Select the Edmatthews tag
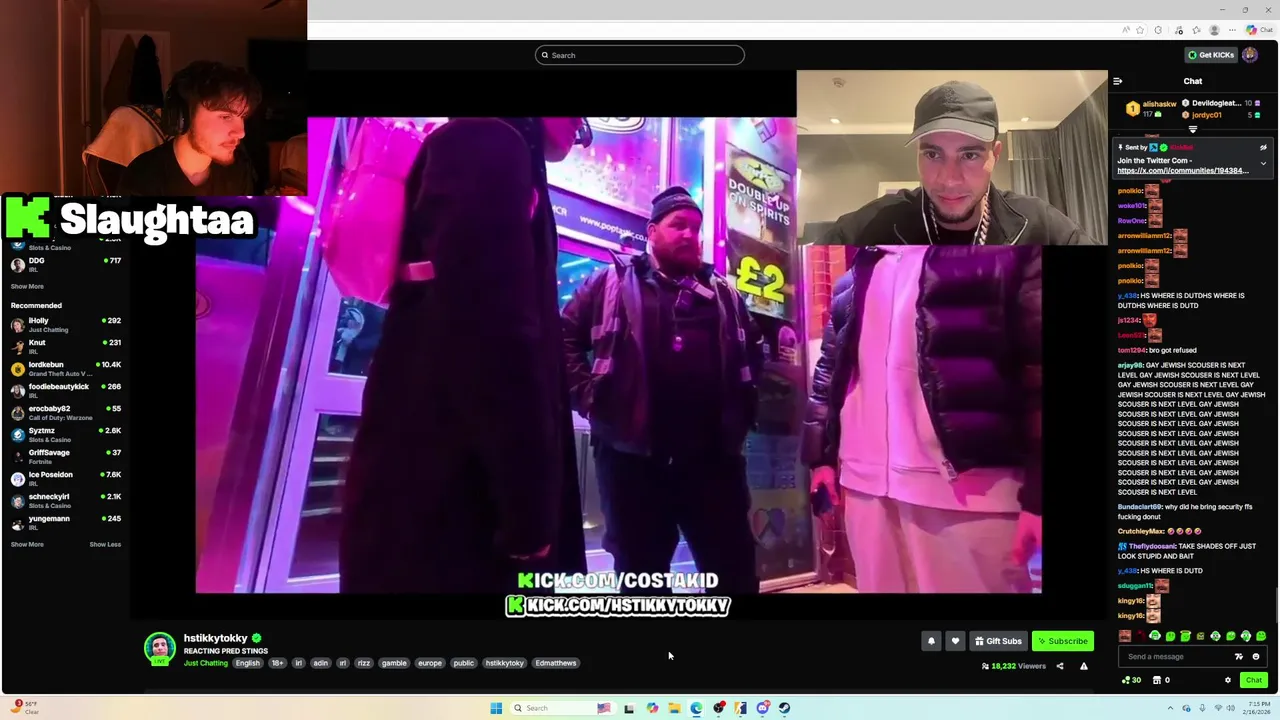This screenshot has width=1280, height=720. (556, 663)
